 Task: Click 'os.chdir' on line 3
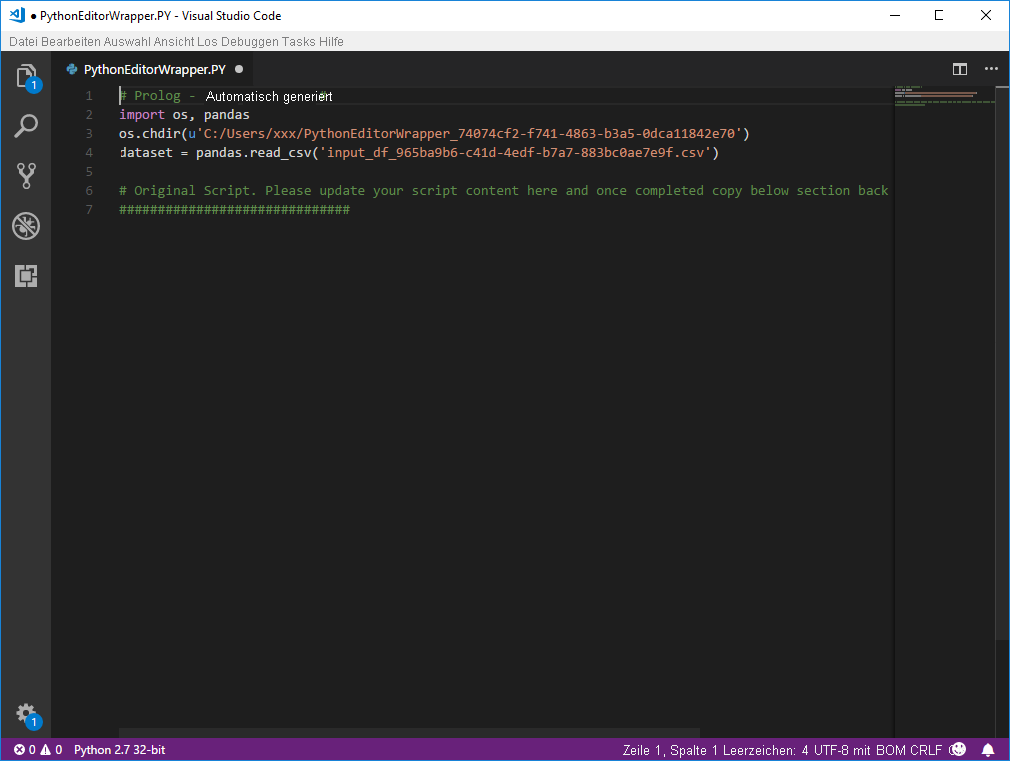(149, 133)
